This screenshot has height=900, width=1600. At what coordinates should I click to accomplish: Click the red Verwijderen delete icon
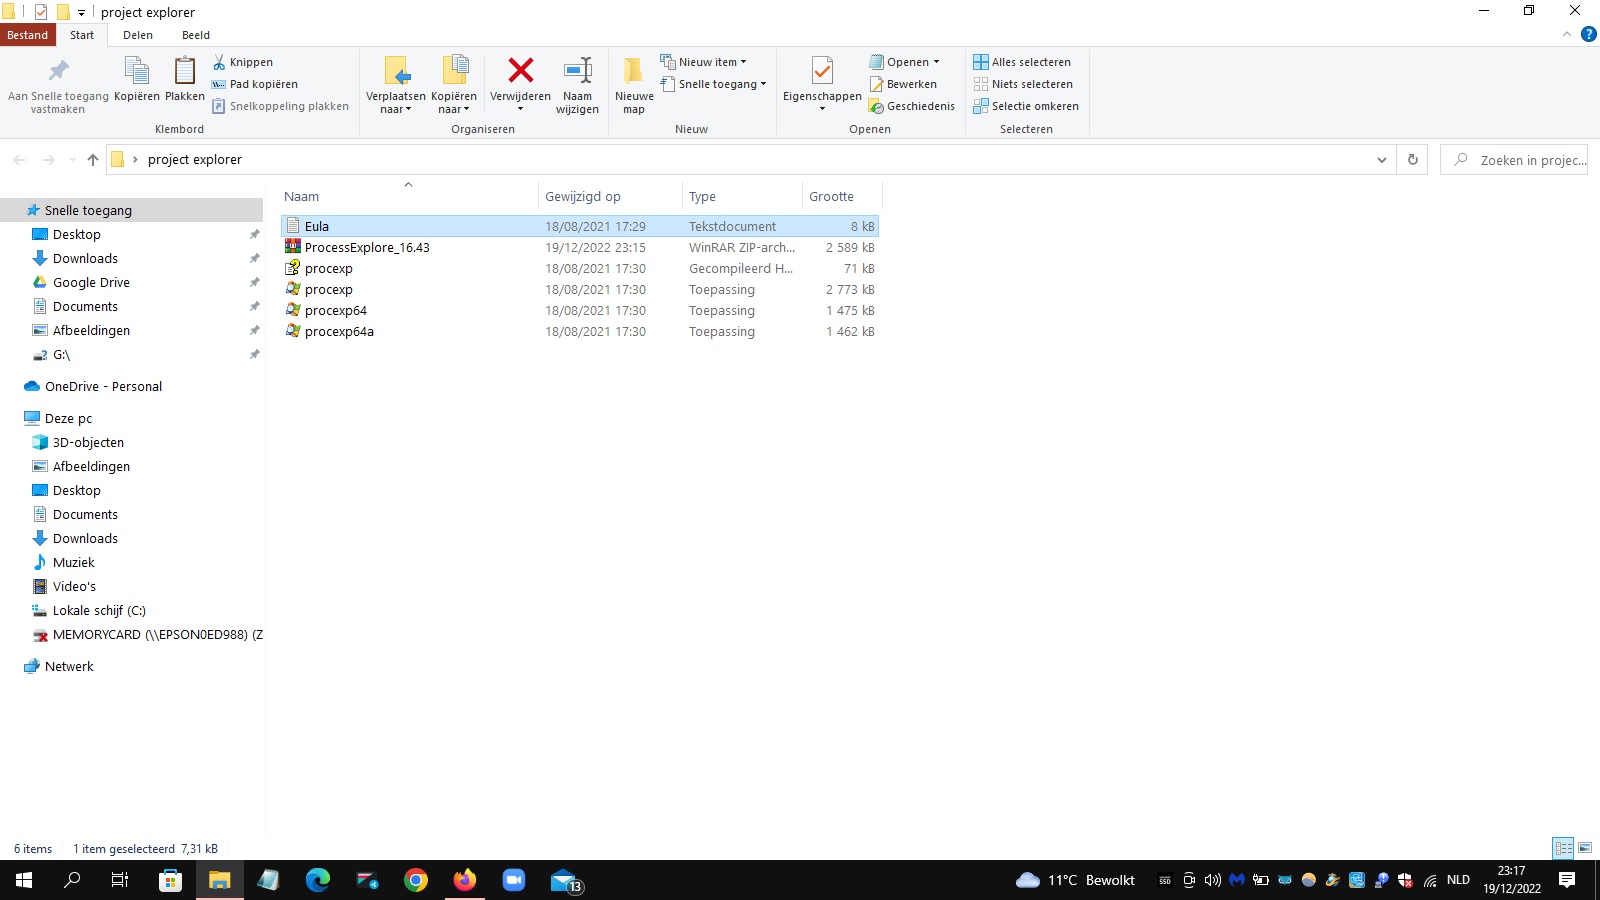tap(520, 70)
